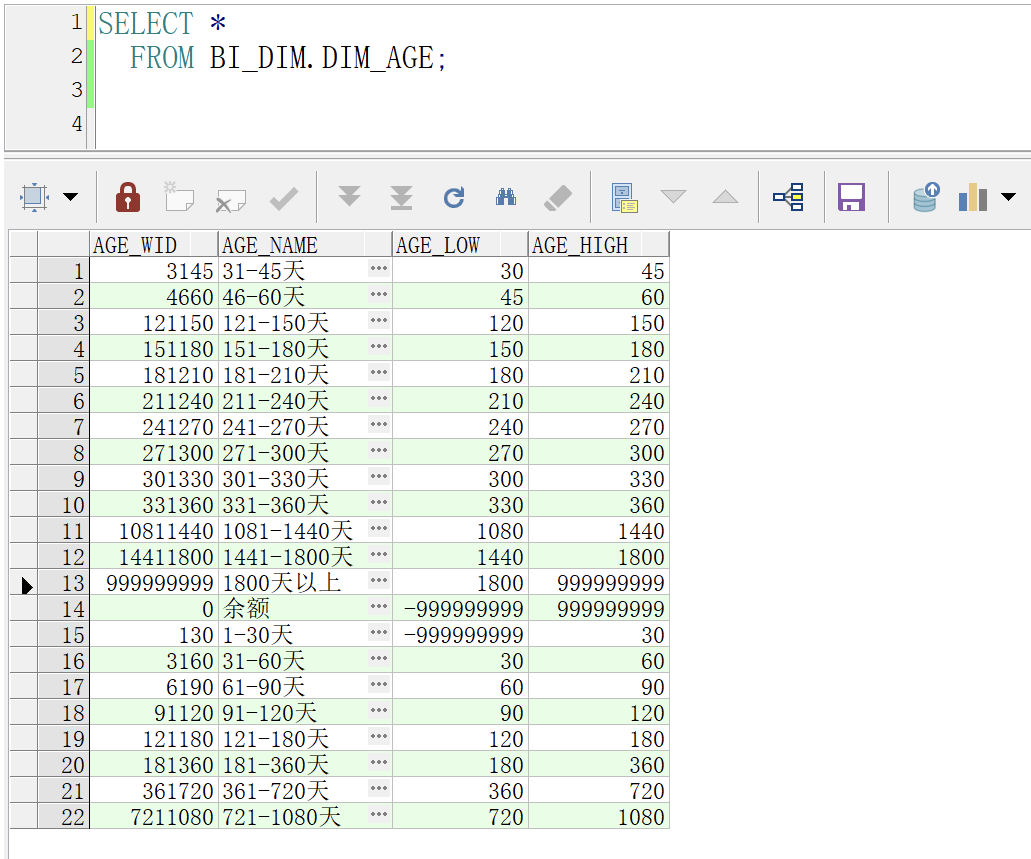Click the insert record icon
The image size is (1031, 859).
point(179,197)
